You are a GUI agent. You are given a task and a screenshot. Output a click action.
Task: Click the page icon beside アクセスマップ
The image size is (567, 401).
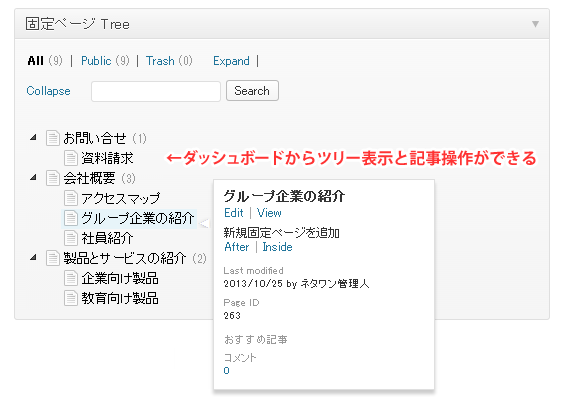click(x=71, y=198)
